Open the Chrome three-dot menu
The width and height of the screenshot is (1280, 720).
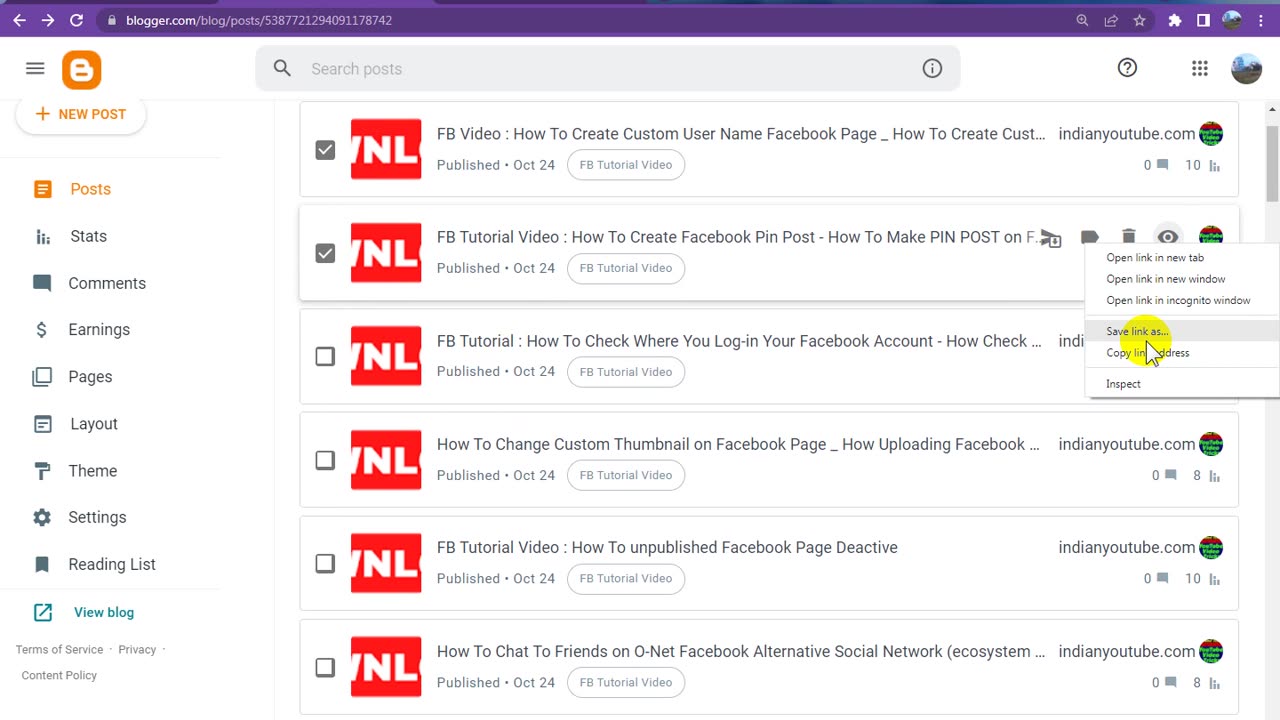[1262, 20]
